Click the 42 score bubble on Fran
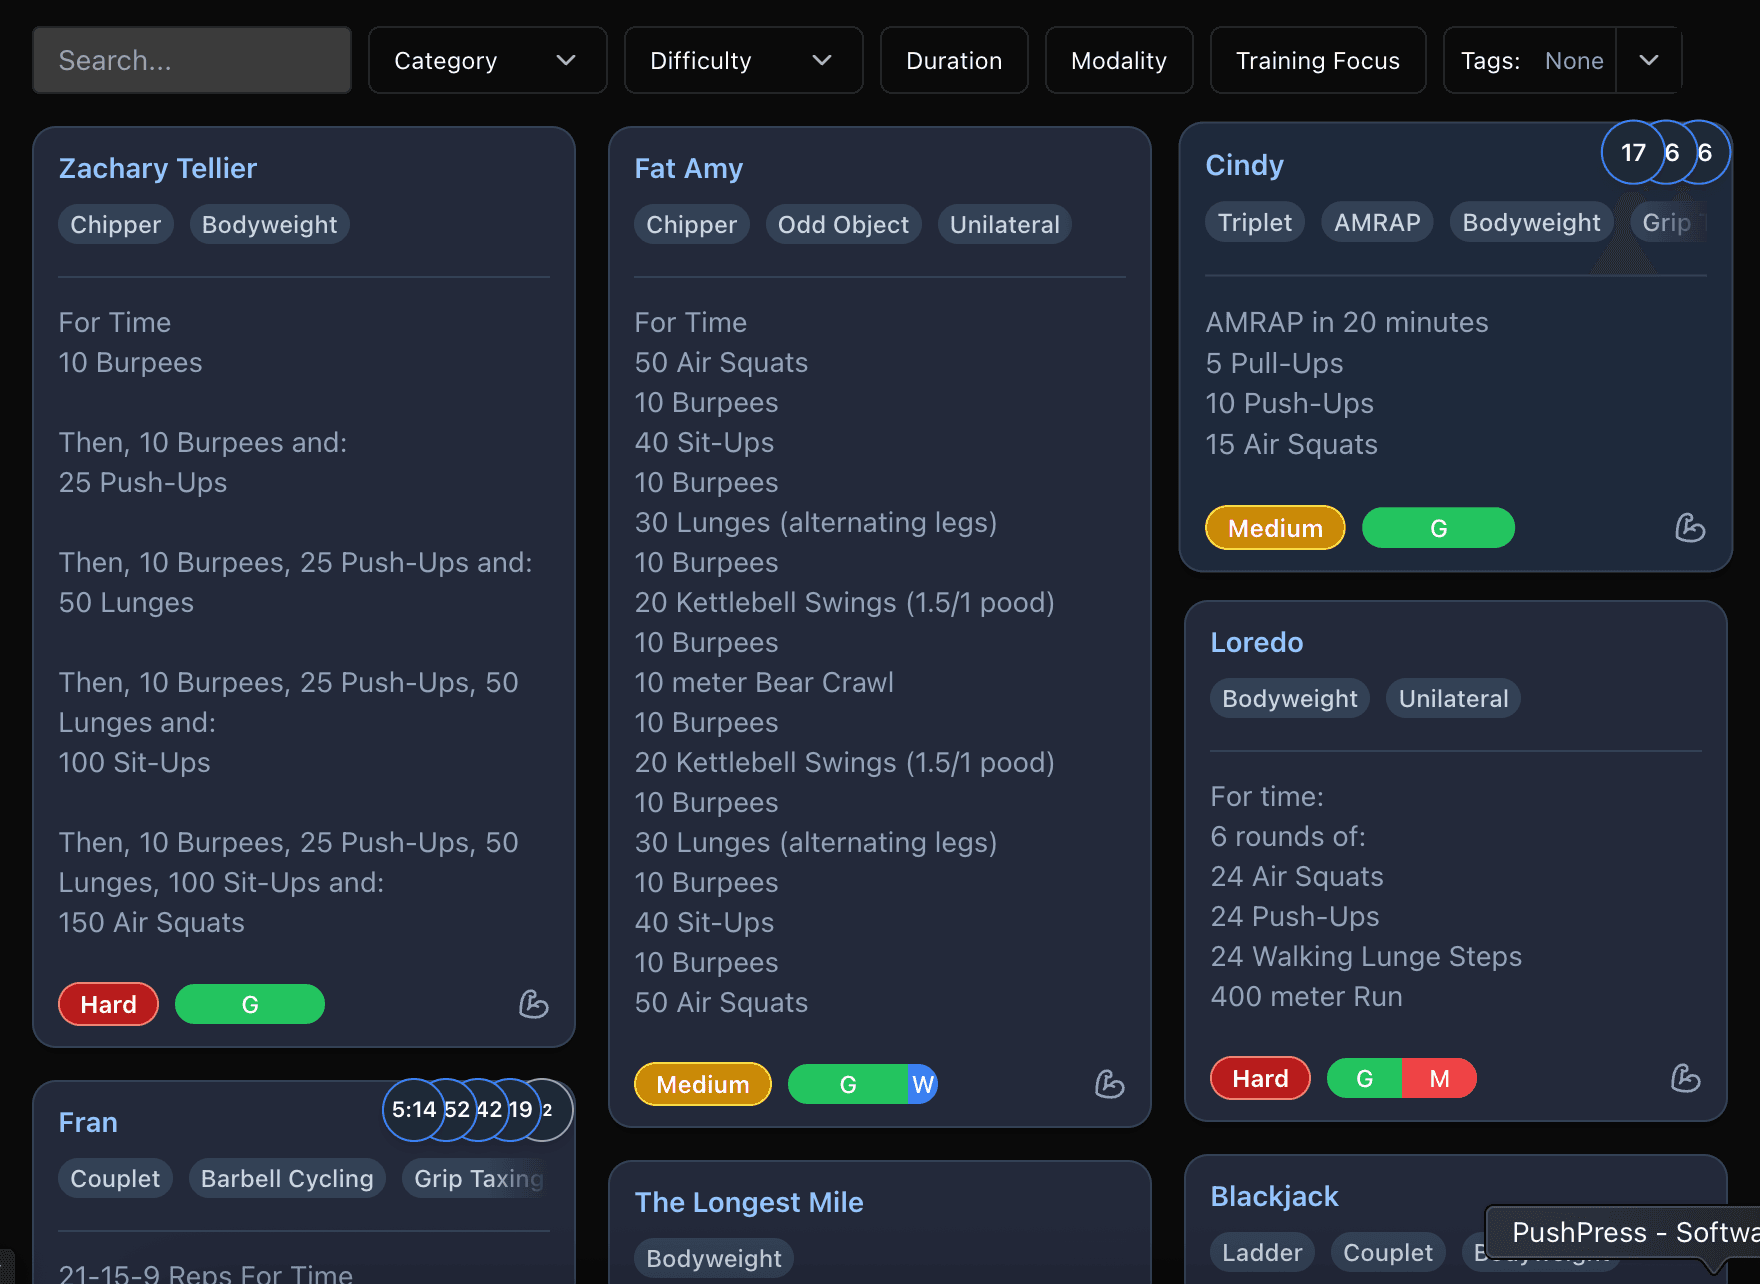1760x1284 pixels. (x=489, y=1110)
